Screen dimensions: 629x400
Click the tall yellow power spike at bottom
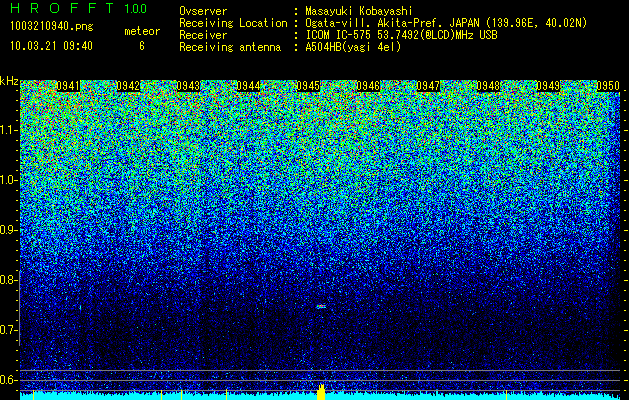tap(321, 392)
